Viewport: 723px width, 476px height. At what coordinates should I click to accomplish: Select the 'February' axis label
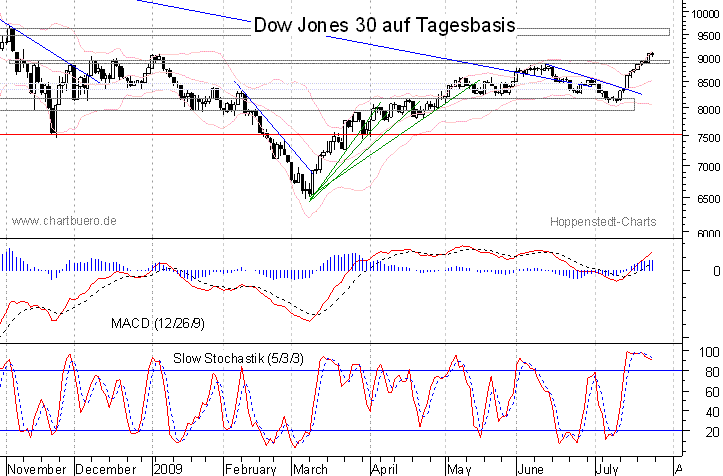coord(250,470)
